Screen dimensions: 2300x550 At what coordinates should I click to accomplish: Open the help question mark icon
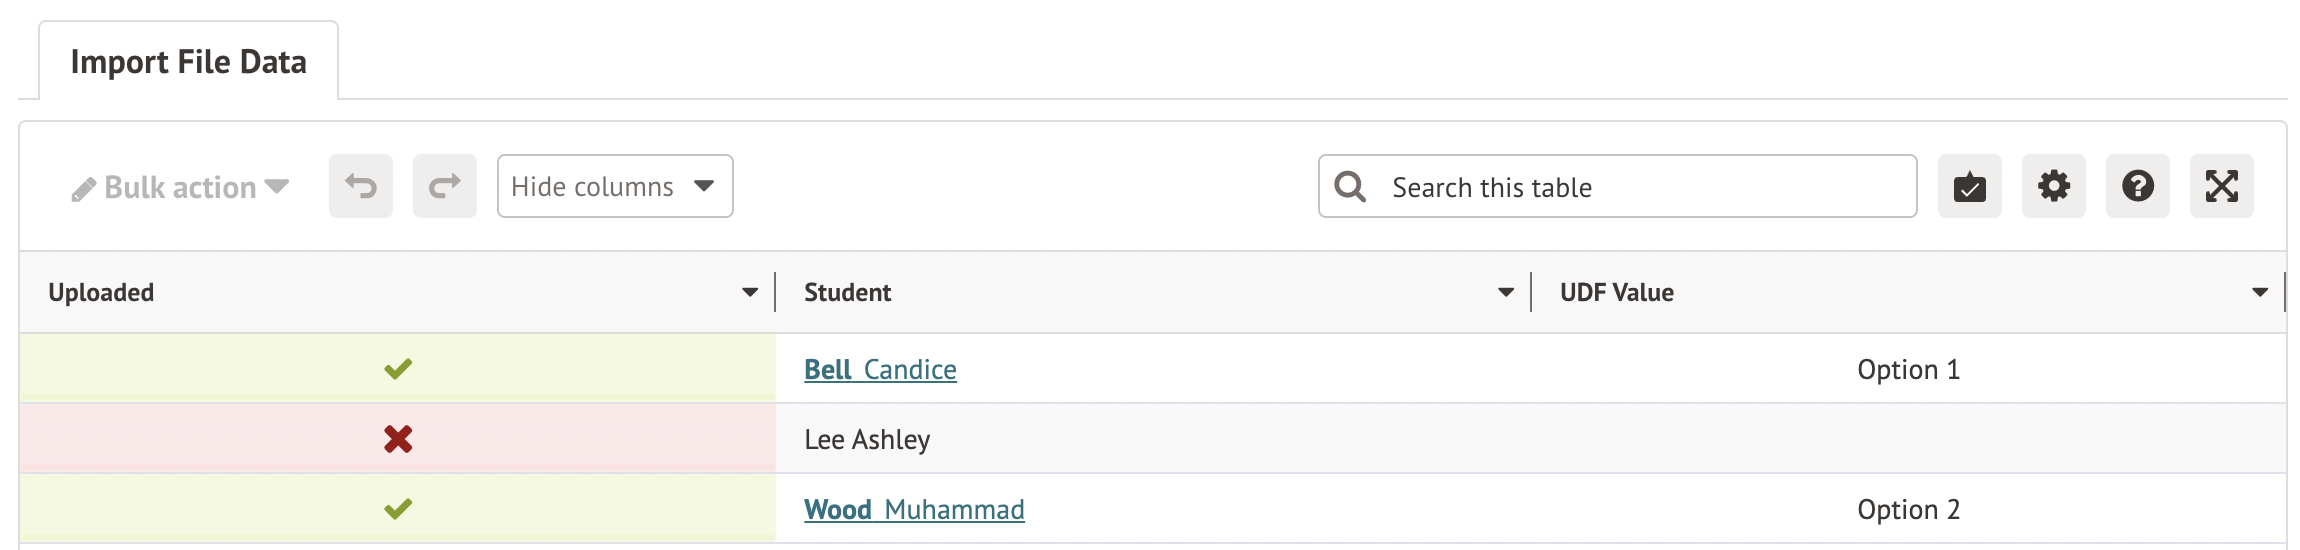(x=2137, y=186)
